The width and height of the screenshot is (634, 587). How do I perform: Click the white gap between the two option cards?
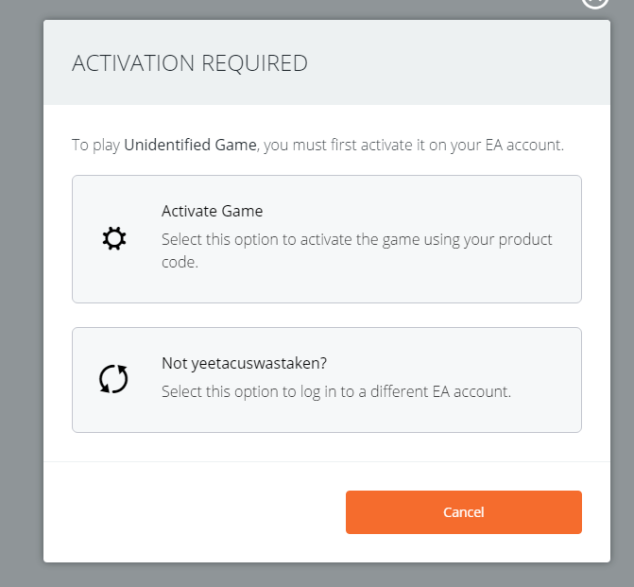[x=326, y=315]
